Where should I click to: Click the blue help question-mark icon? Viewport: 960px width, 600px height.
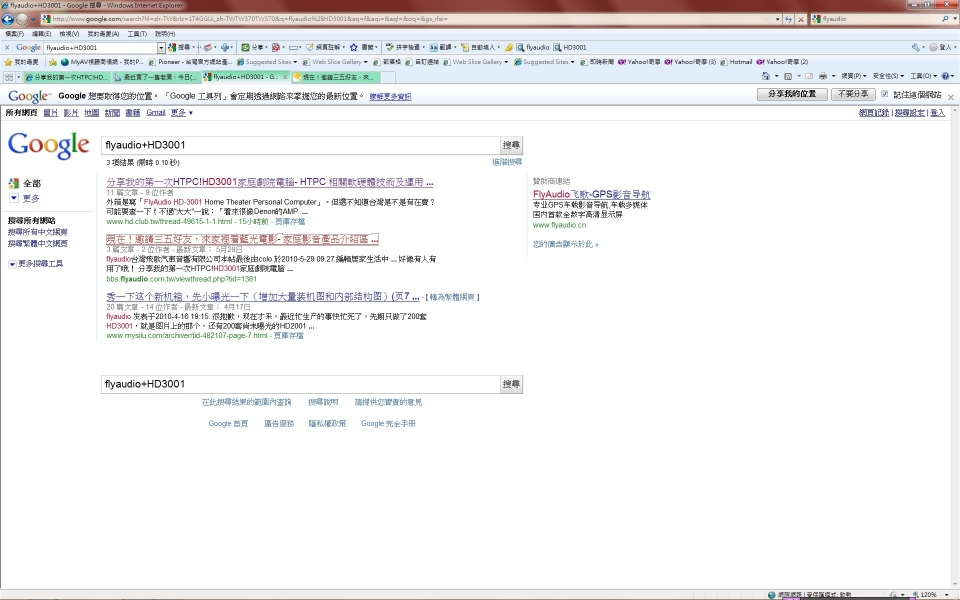[945, 76]
